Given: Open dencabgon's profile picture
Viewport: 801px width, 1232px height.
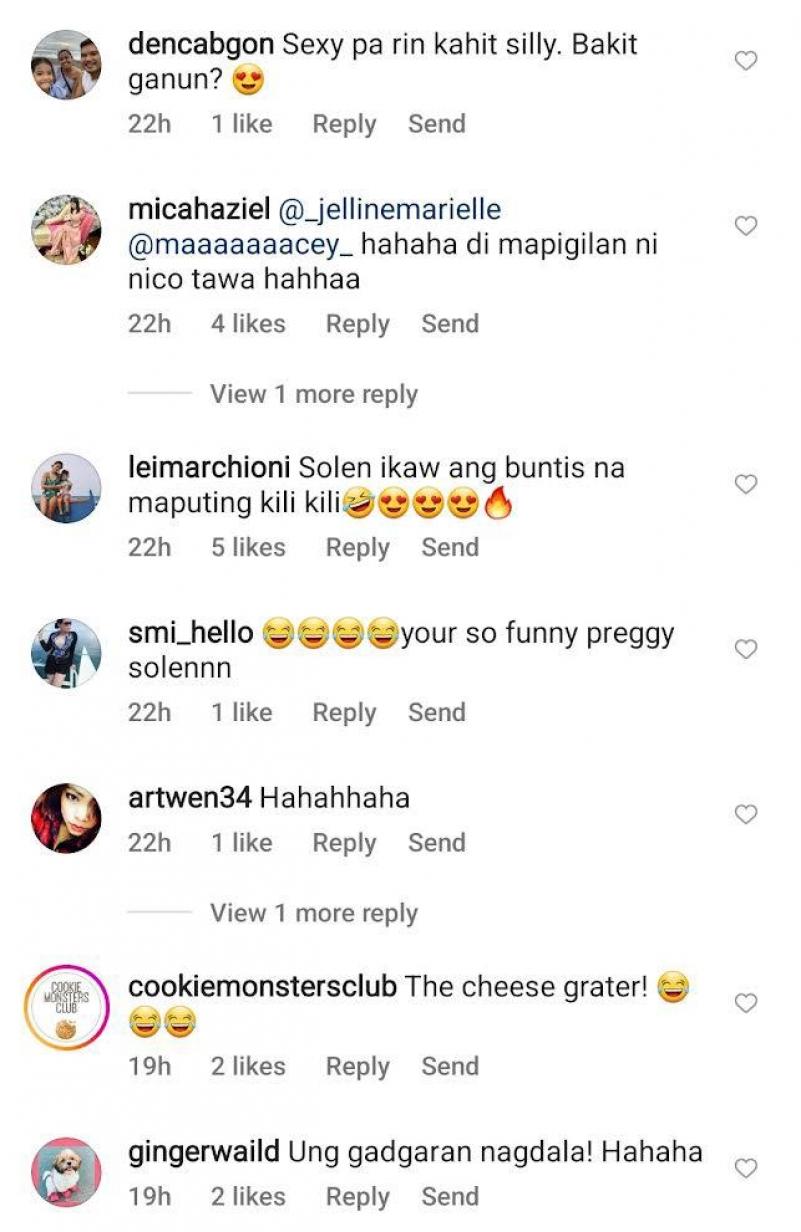Looking at the screenshot, I should [66, 65].
